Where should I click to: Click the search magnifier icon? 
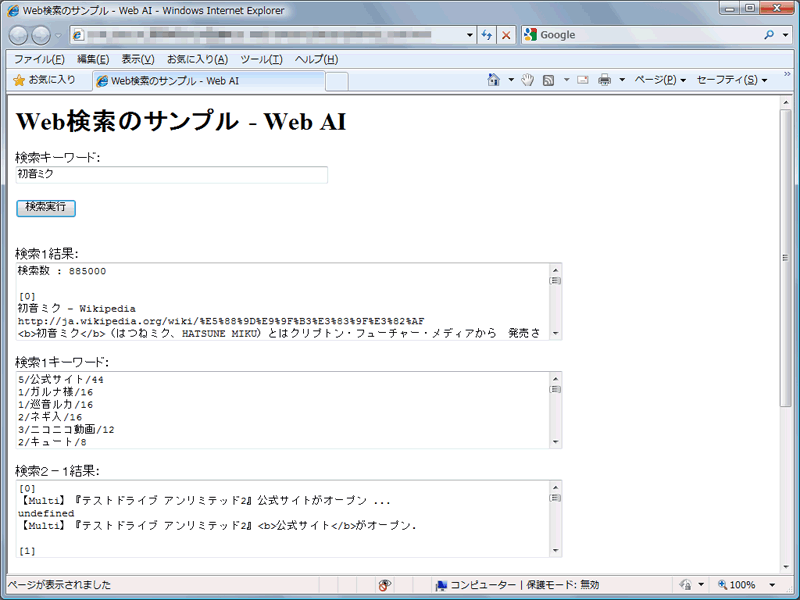[x=769, y=35]
